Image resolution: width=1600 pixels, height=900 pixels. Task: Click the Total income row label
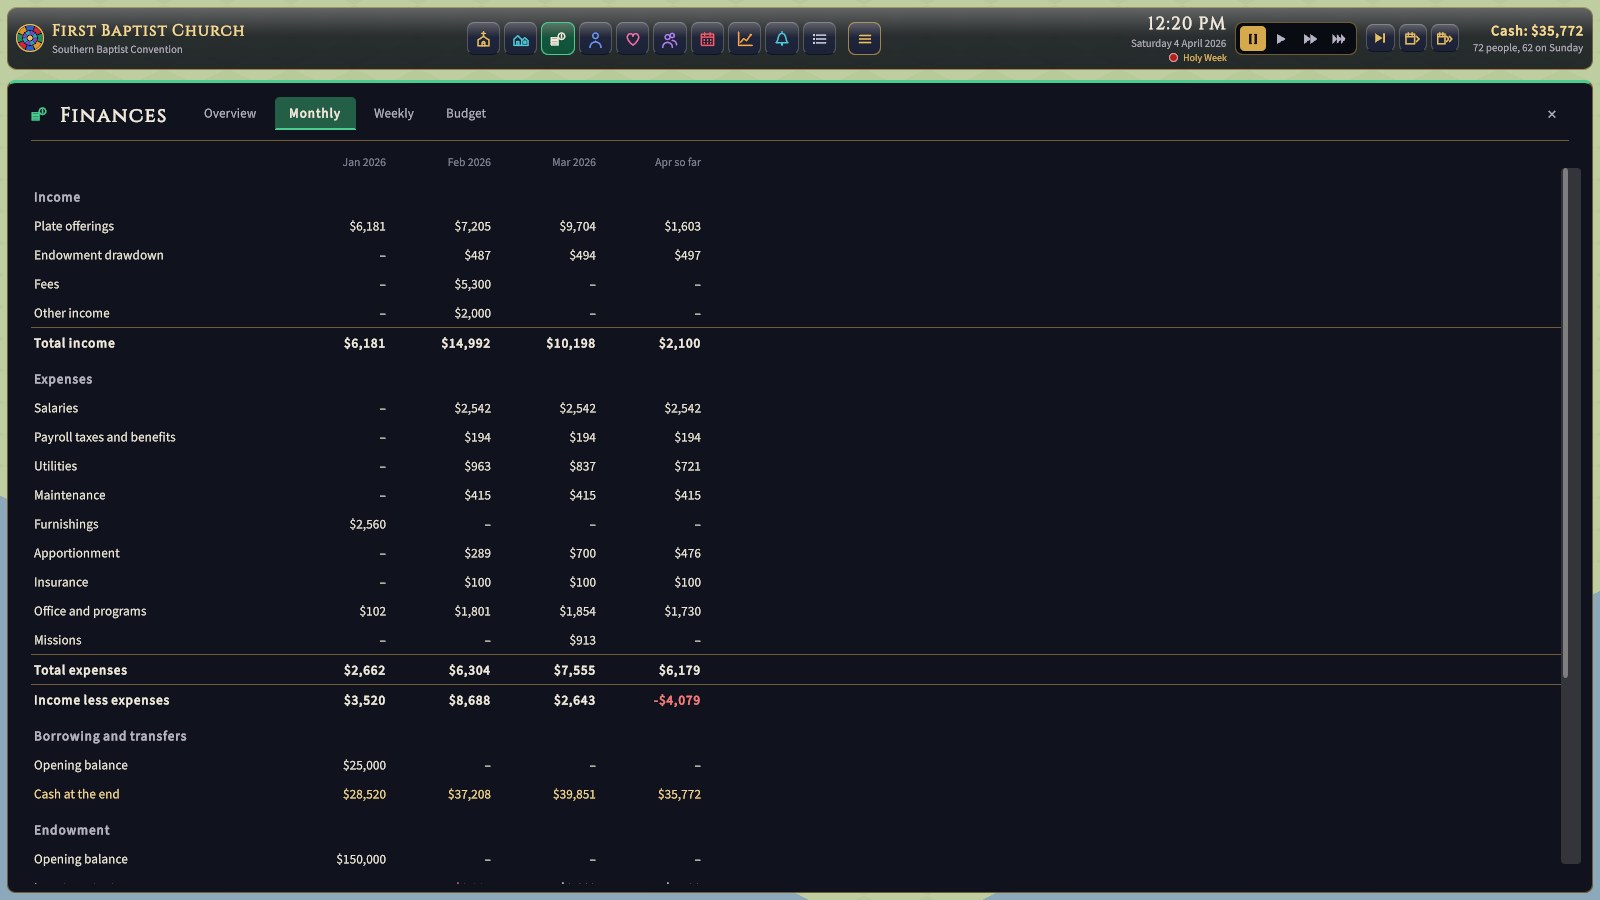[x=74, y=343]
